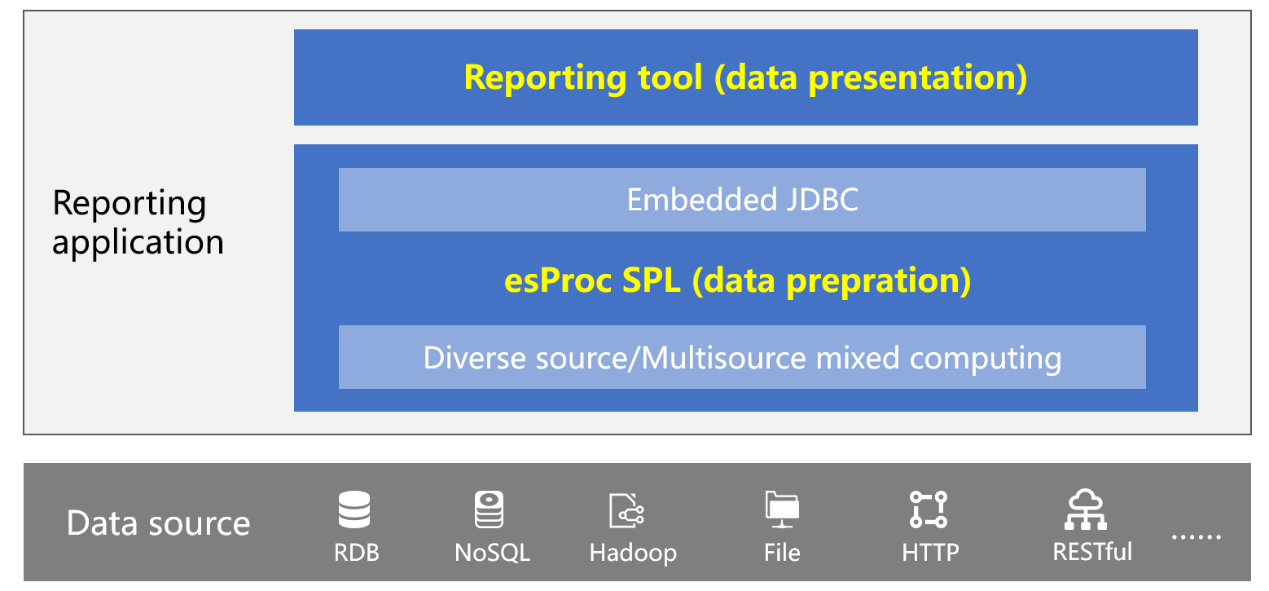Select the Reporting tool (data presentation) block
1269x591 pixels.
click(x=745, y=77)
